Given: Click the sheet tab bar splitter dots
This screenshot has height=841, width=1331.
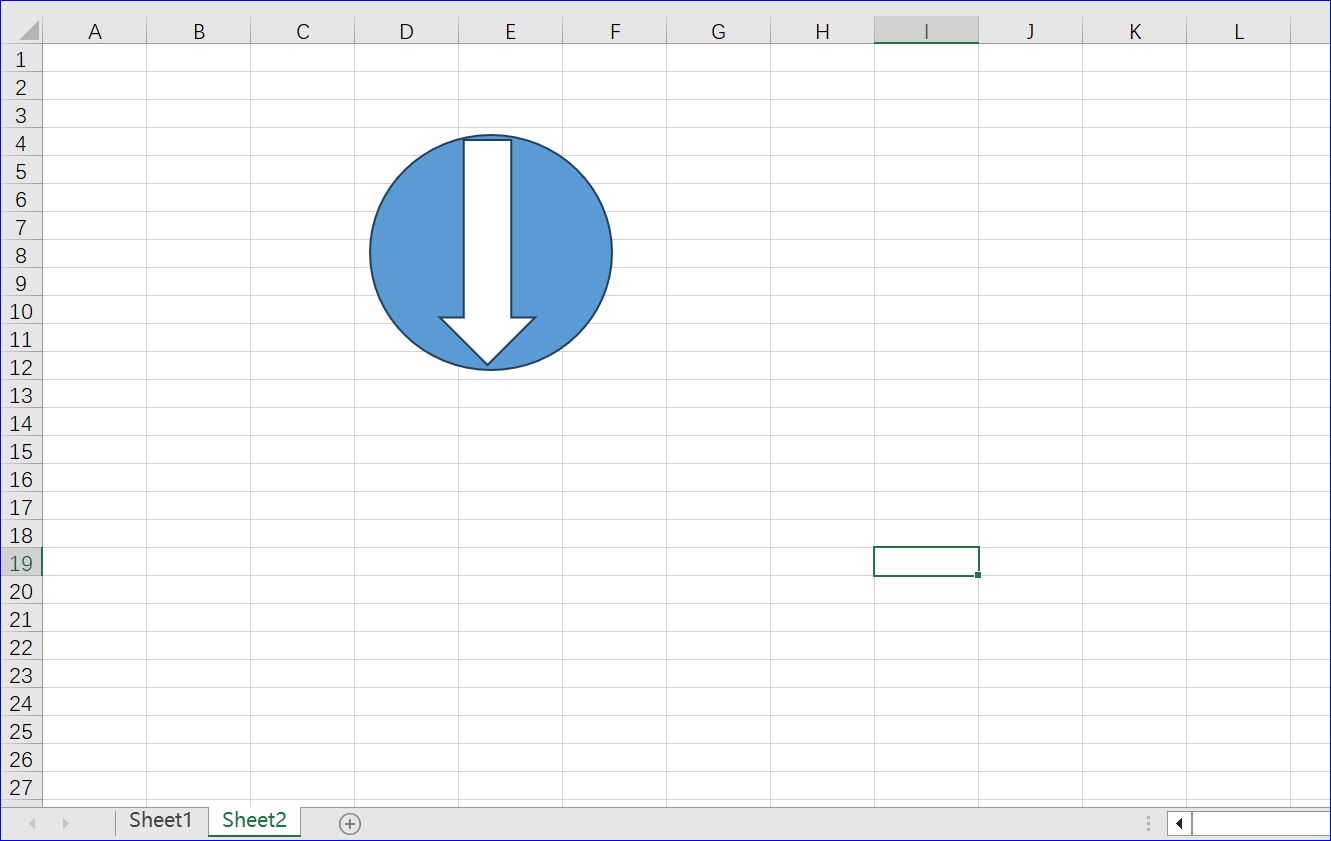Looking at the screenshot, I should pos(1148,823).
